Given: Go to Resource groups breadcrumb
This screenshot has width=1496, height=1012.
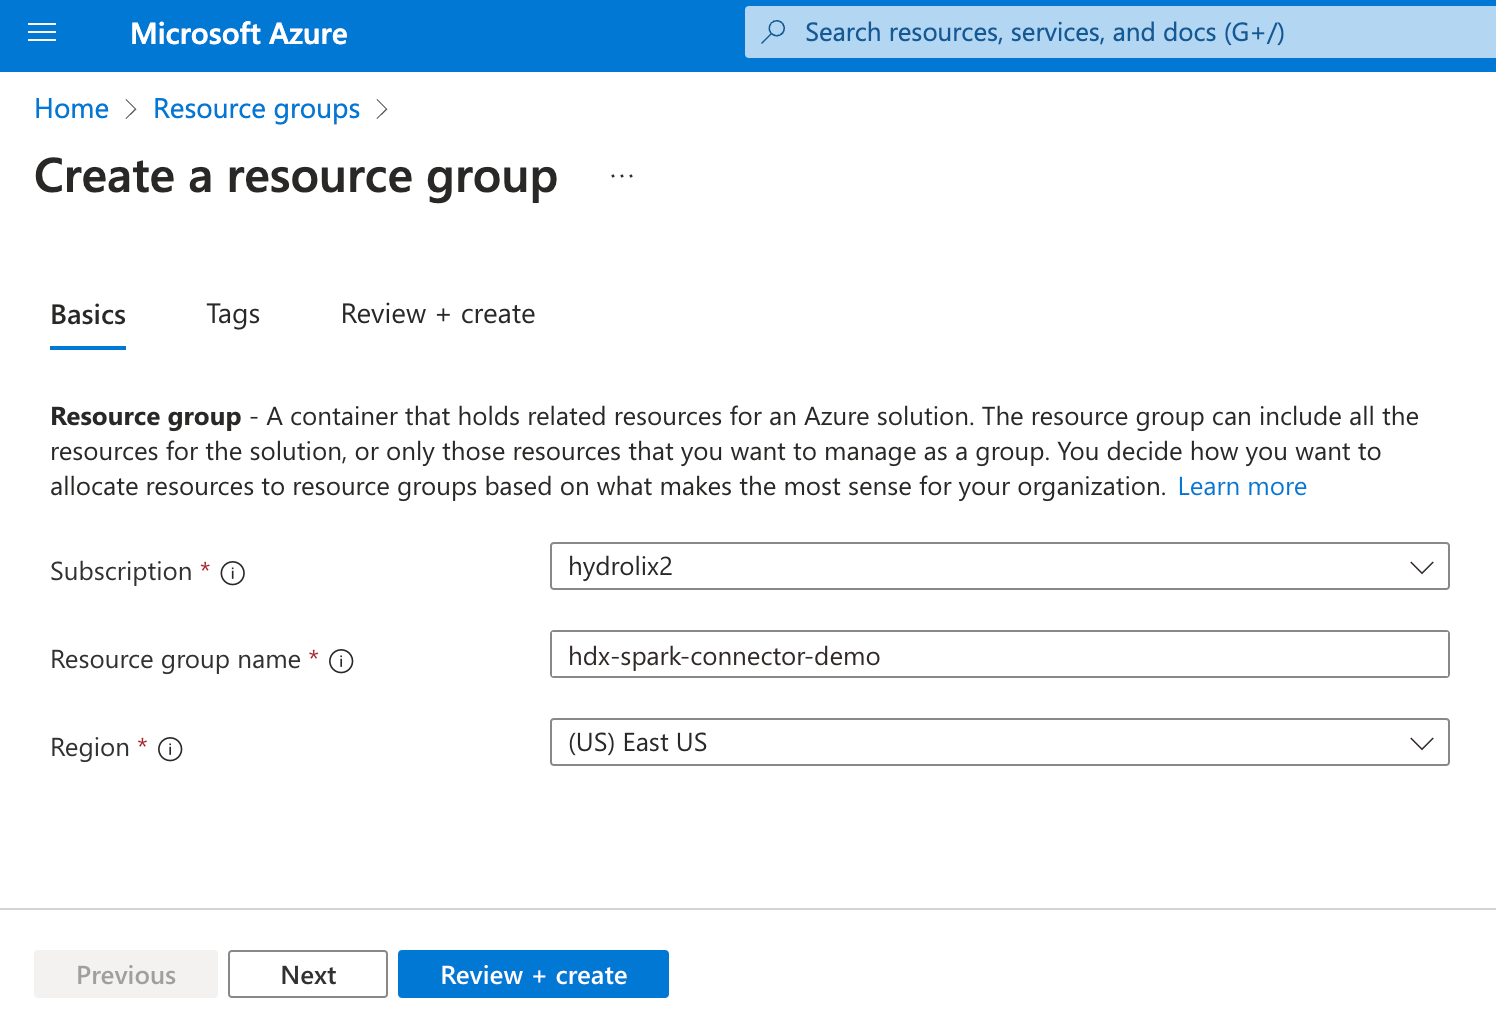Looking at the screenshot, I should (x=257, y=108).
